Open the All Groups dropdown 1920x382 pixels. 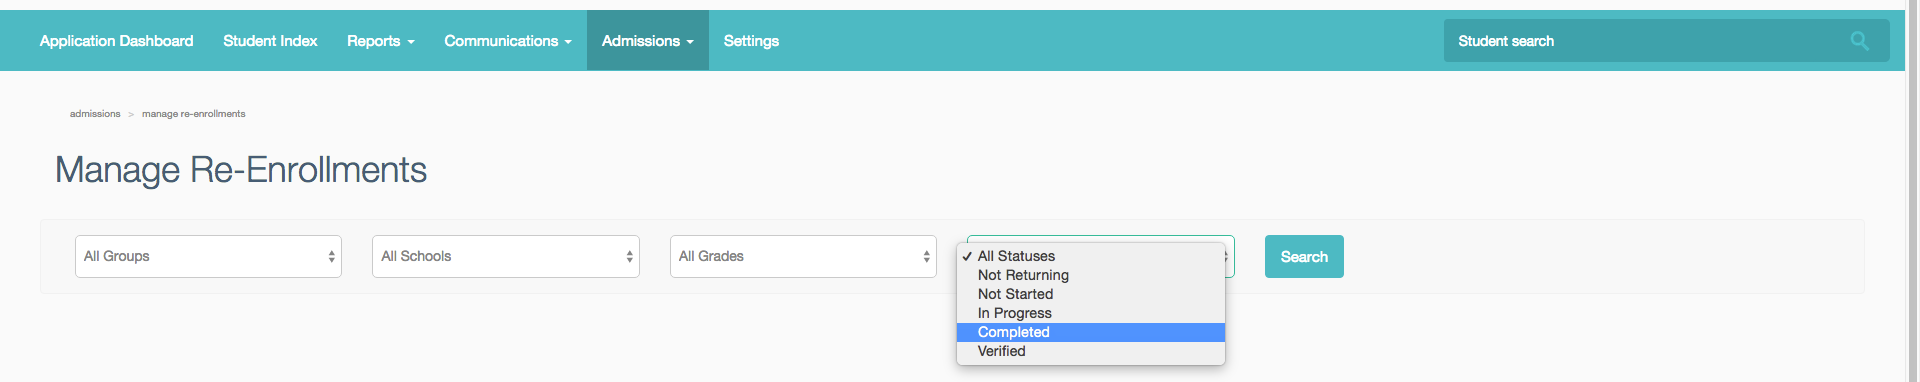click(x=208, y=257)
